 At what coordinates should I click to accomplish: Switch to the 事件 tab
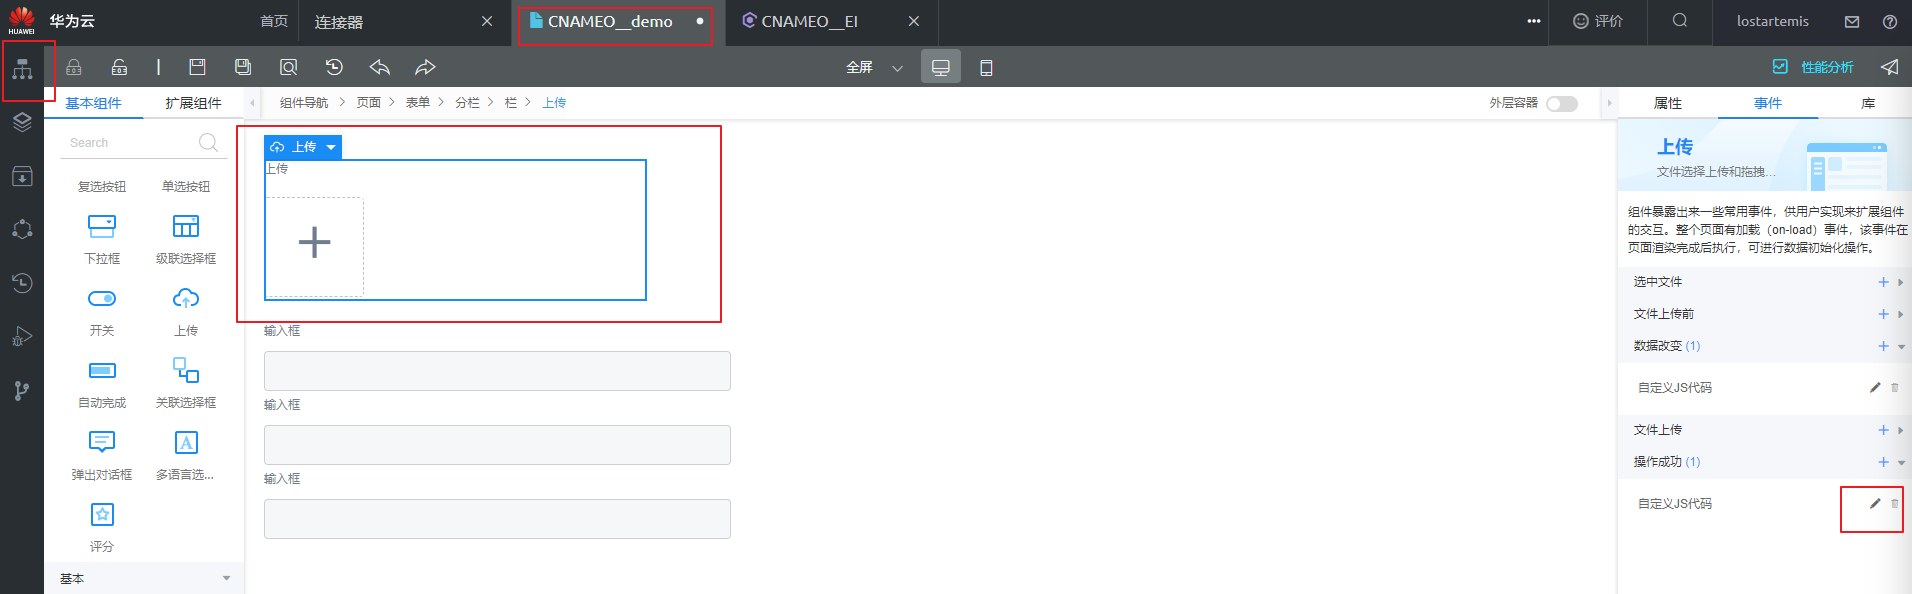click(x=1768, y=103)
